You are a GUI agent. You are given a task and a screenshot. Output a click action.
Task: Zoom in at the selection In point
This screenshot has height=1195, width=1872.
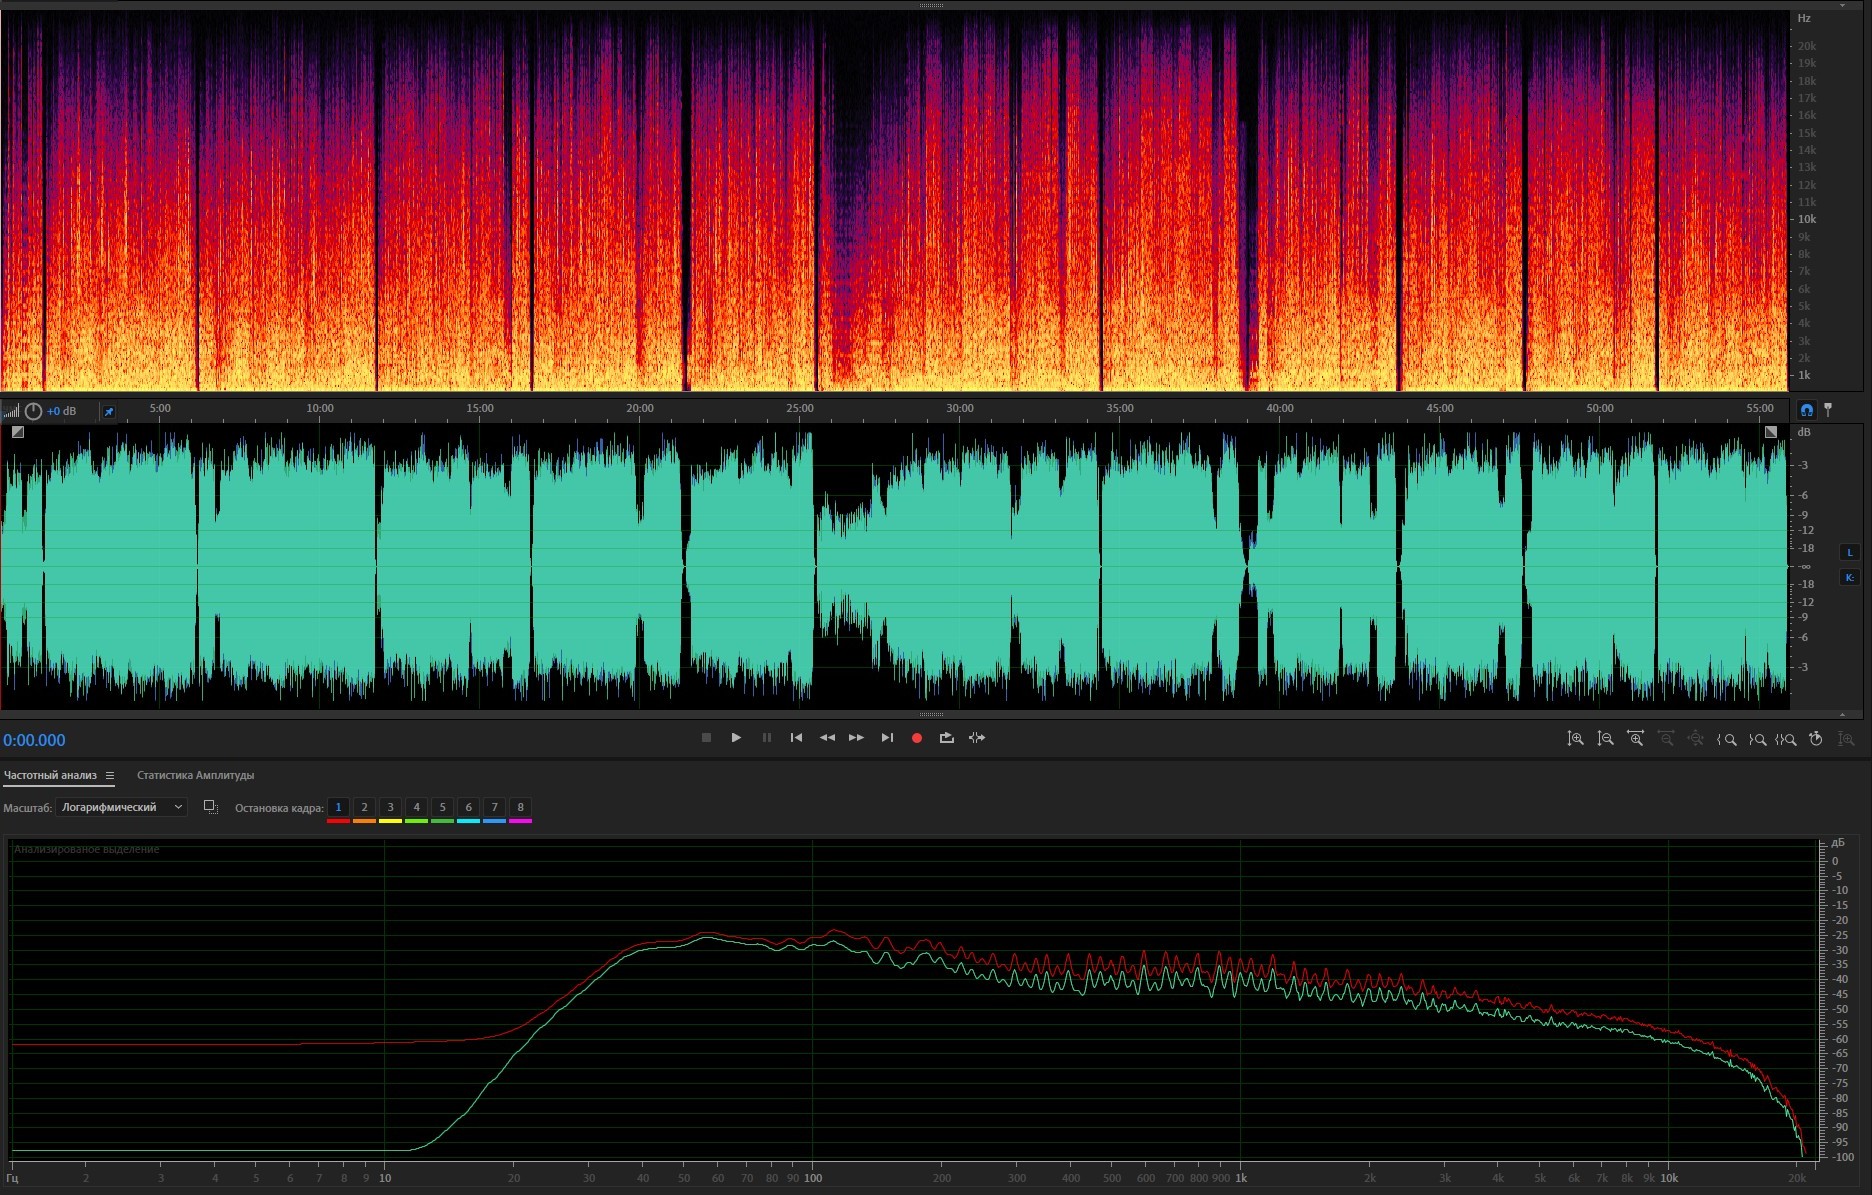[x=1726, y=740]
